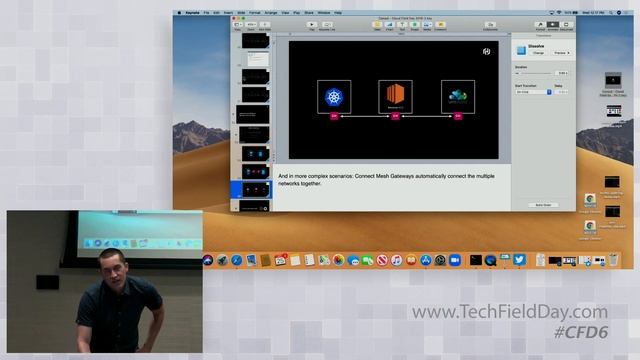Open Launchpad from the dock

(222, 260)
